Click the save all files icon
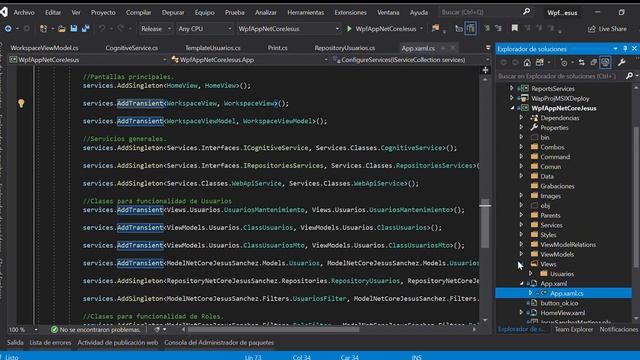 [85, 29]
